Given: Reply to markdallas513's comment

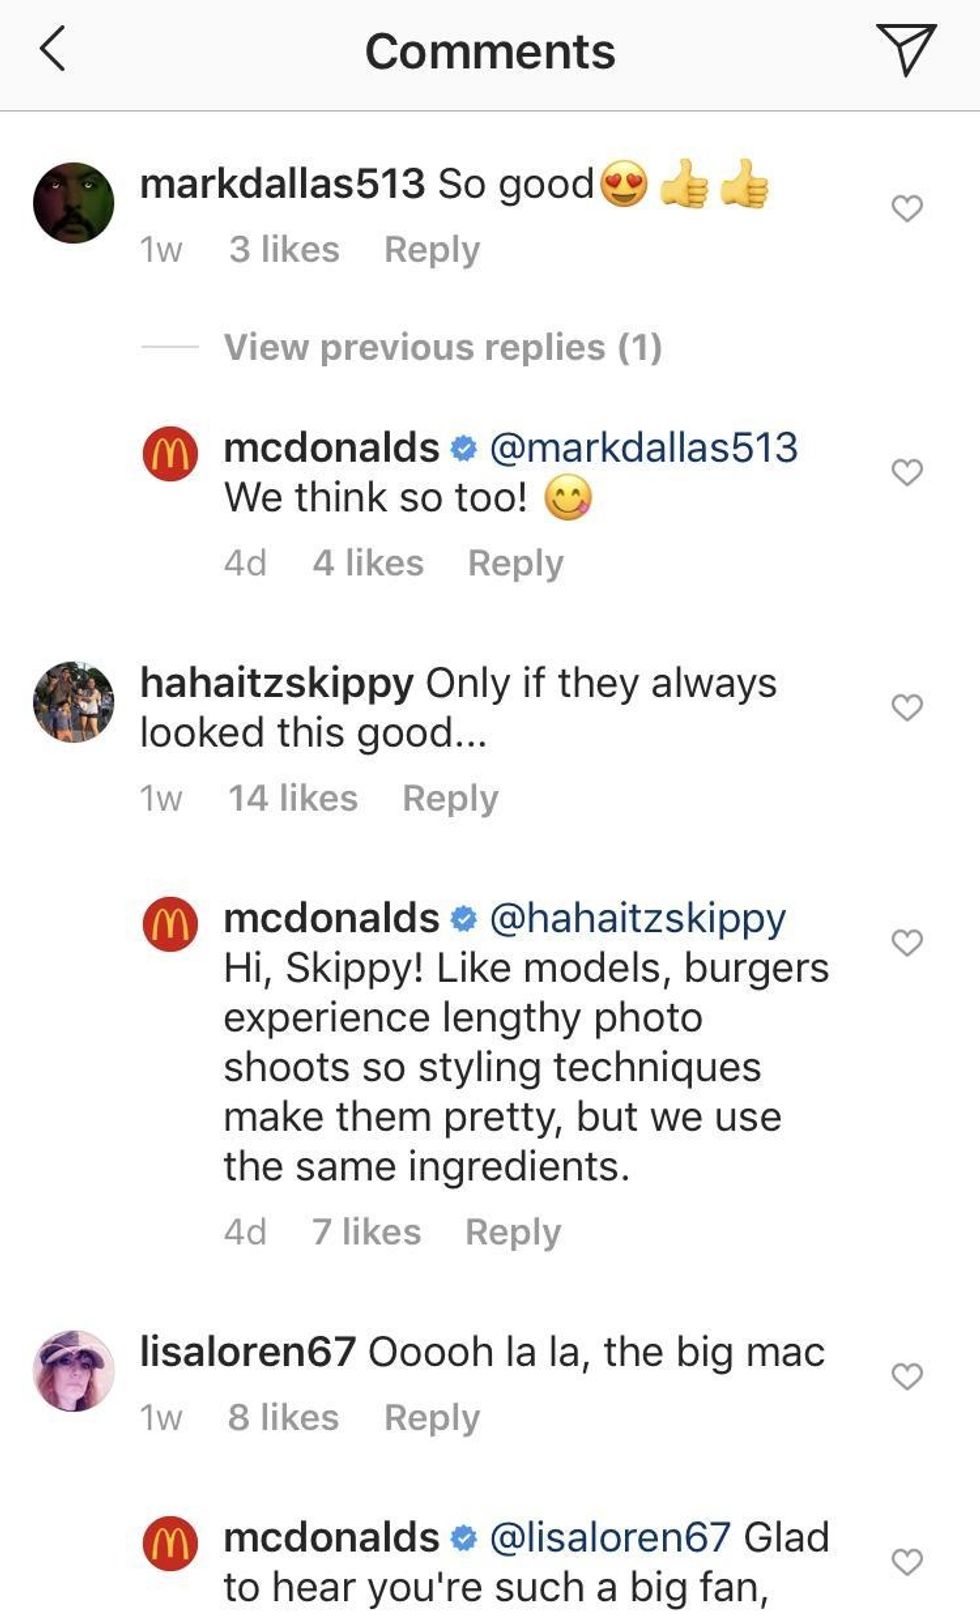Looking at the screenshot, I should pyautogui.click(x=432, y=249).
